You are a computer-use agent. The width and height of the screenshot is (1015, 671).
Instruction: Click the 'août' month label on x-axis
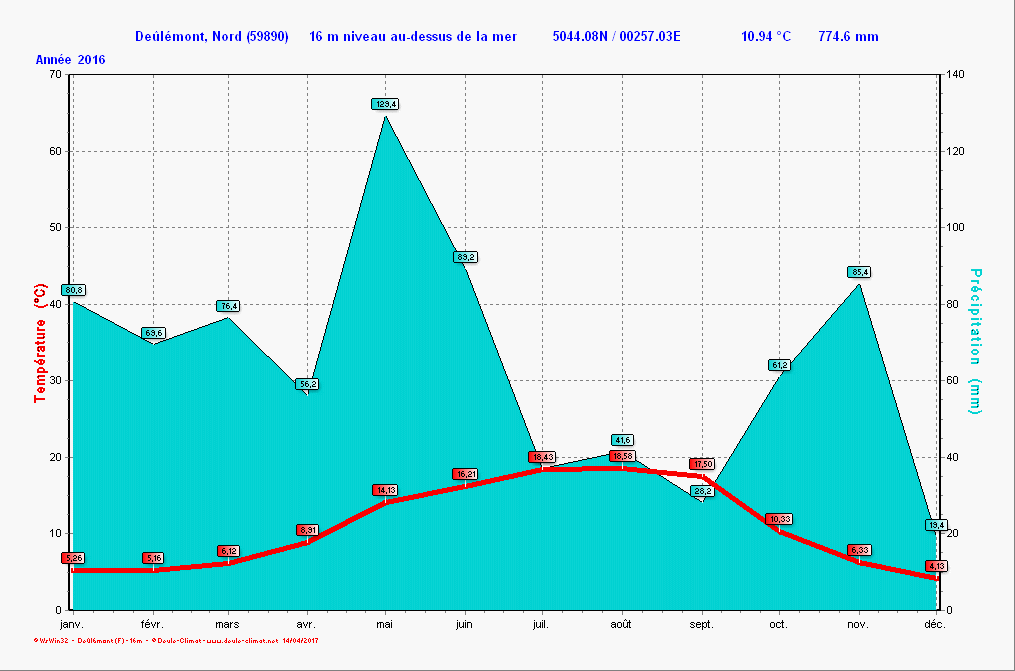pos(621,624)
